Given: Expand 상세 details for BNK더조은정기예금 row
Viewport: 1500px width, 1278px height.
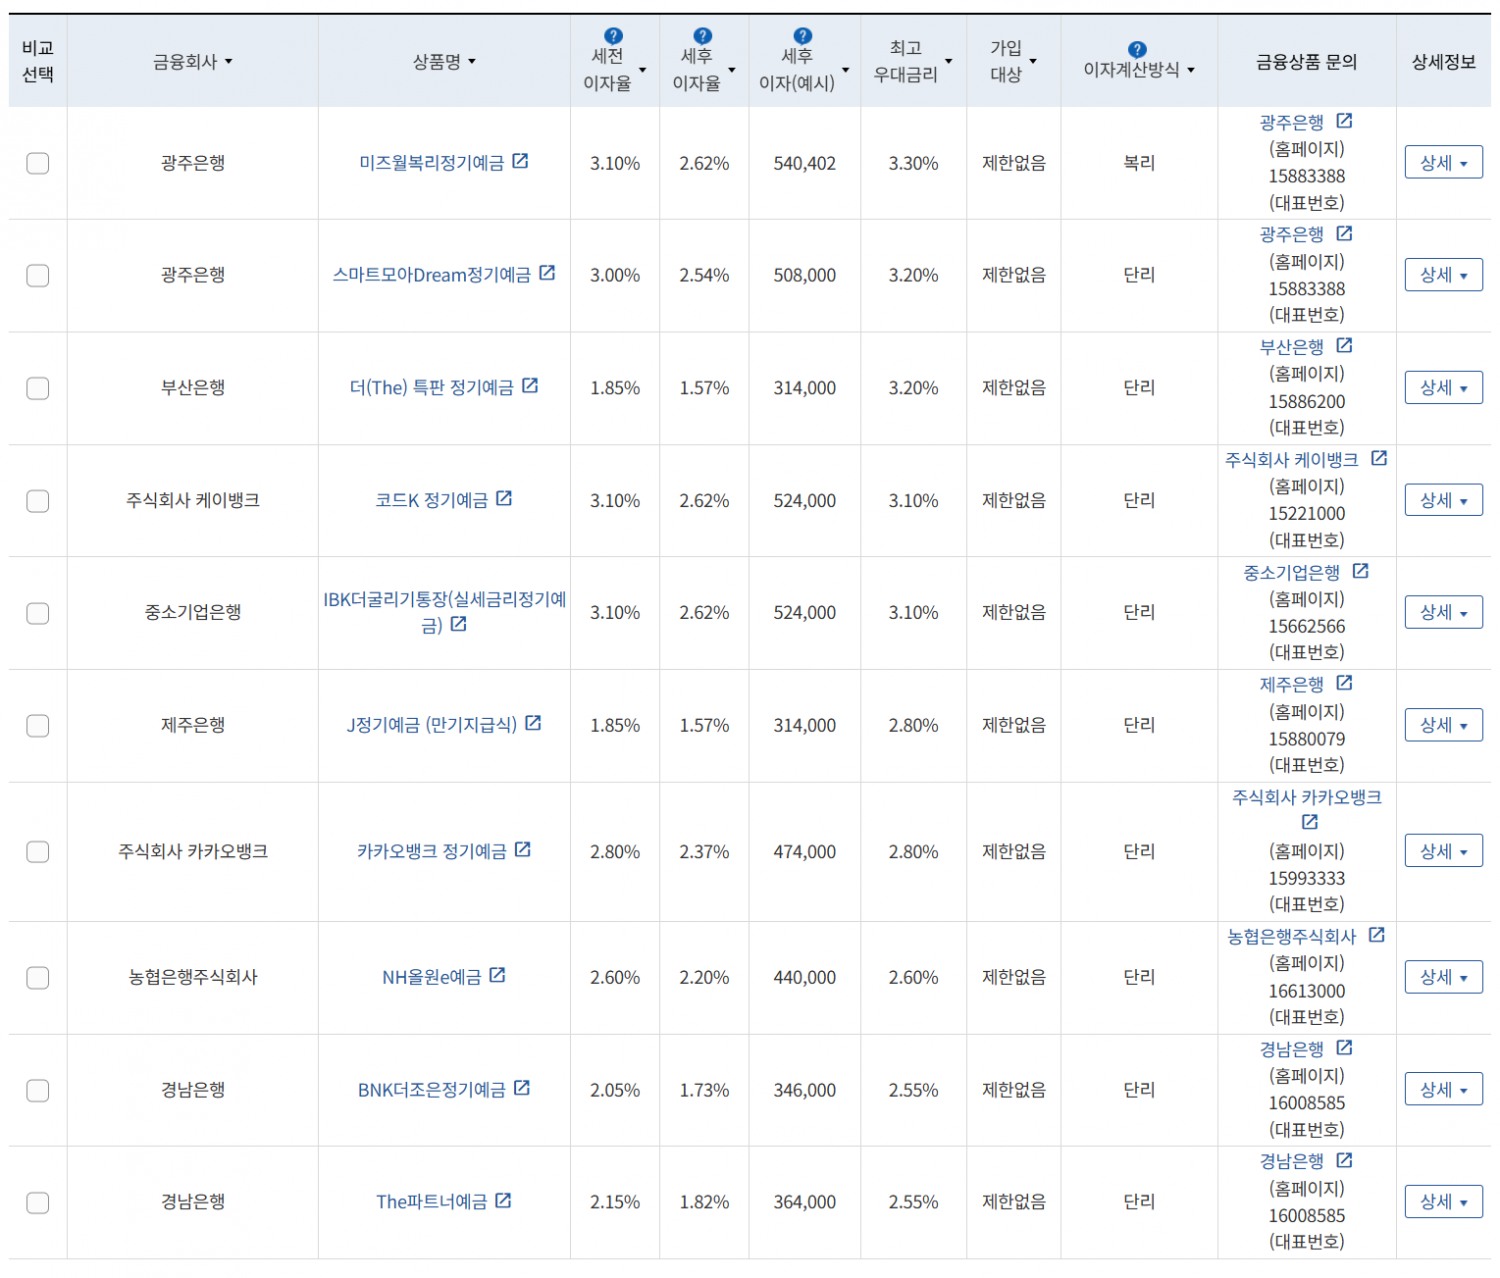Looking at the screenshot, I should point(1444,1089).
